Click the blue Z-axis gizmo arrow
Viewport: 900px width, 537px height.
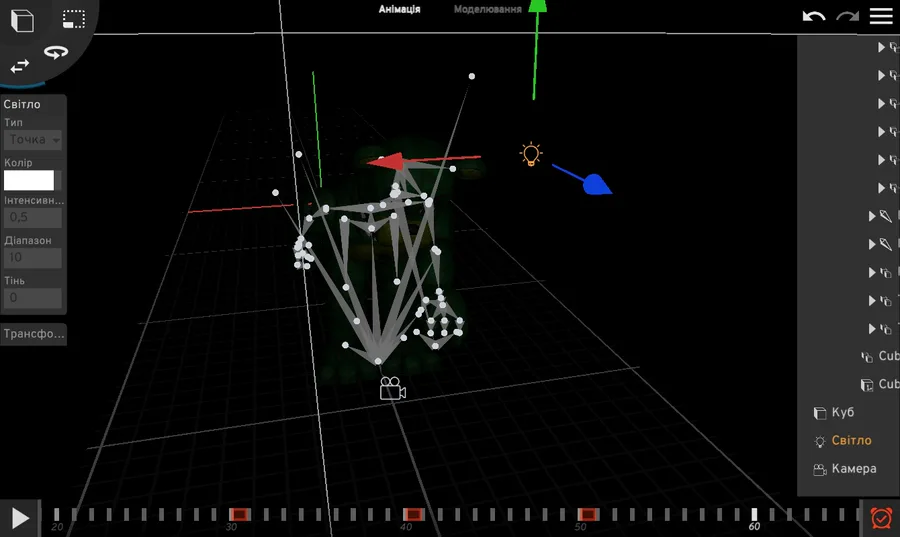click(x=597, y=185)
